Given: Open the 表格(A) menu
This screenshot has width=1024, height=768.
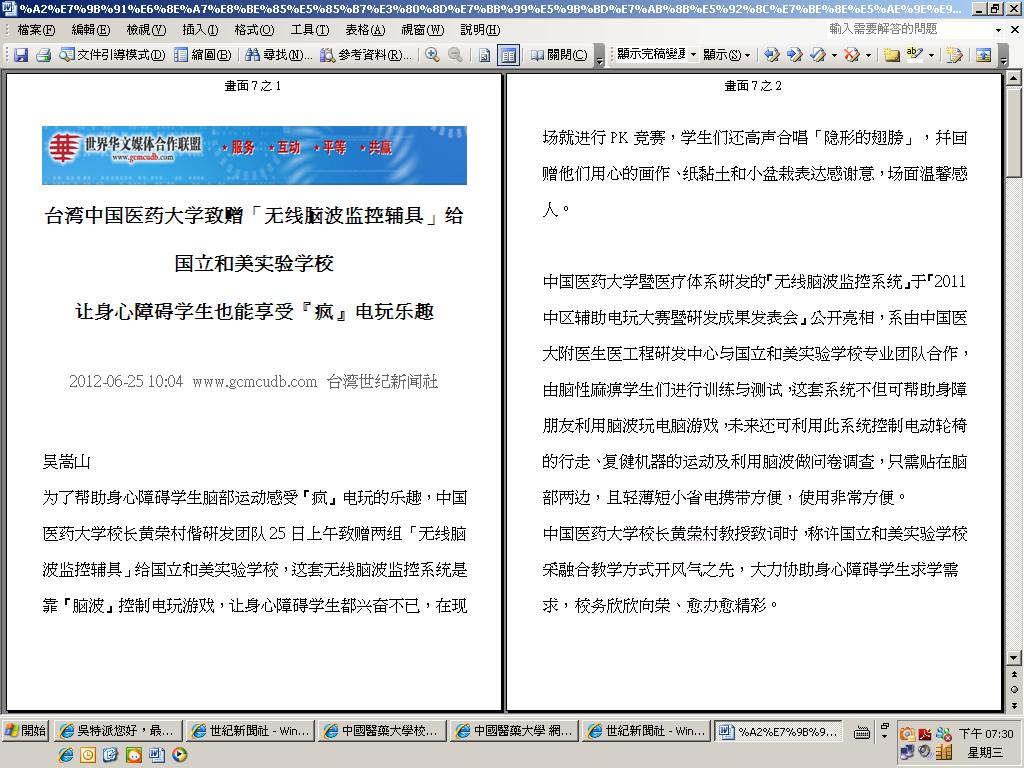Looking at the screenshot, I should 365,30.
